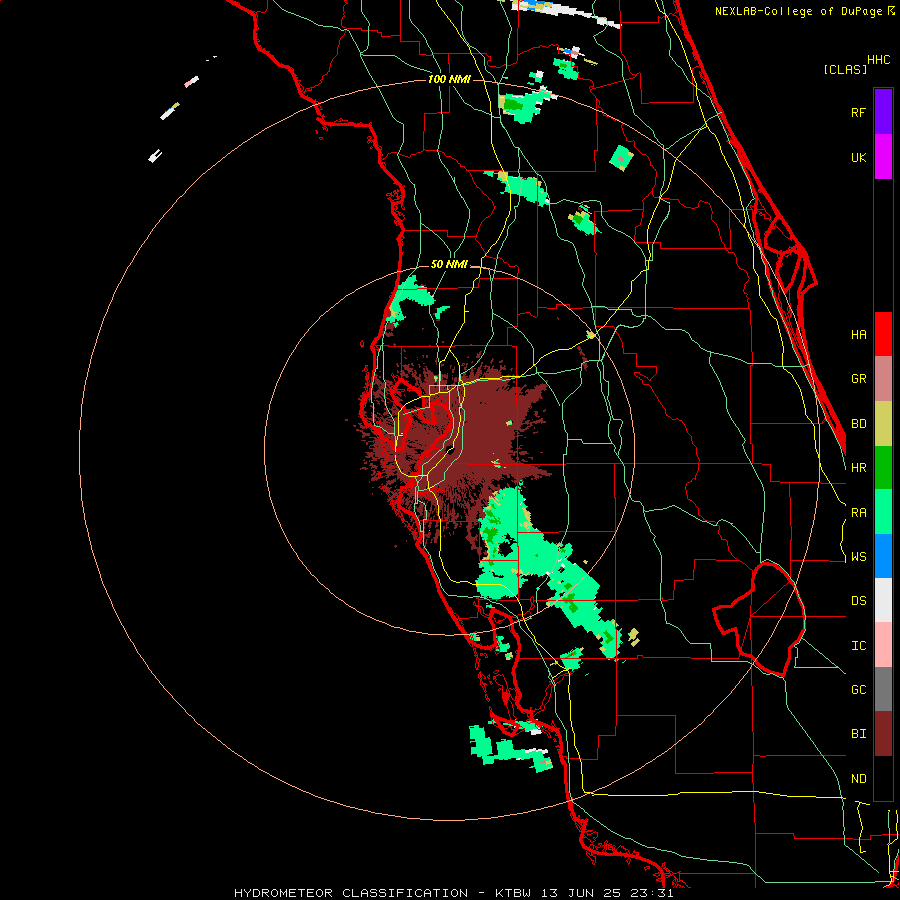Click the HR legend label
Screen dimensions: 900x900
tap(858, 468)
